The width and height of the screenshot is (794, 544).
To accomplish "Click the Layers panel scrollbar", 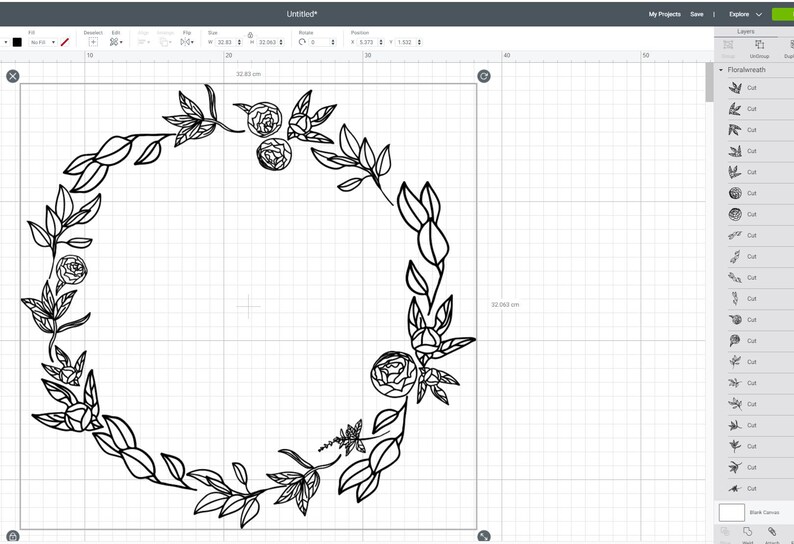I will pos(709,82).
